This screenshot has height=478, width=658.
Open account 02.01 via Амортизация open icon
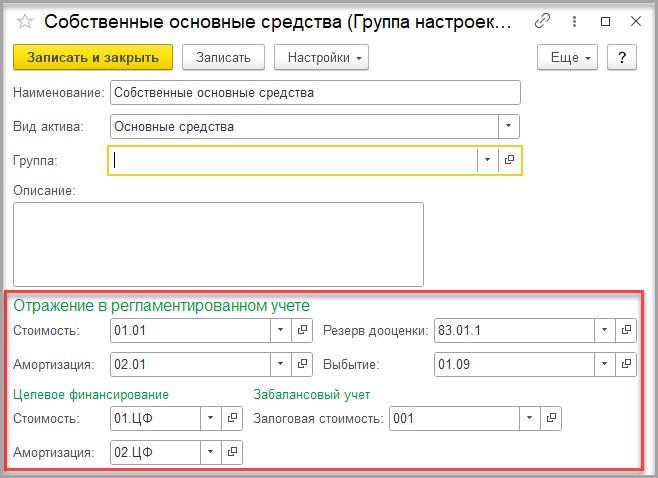(x=302, y=364)
